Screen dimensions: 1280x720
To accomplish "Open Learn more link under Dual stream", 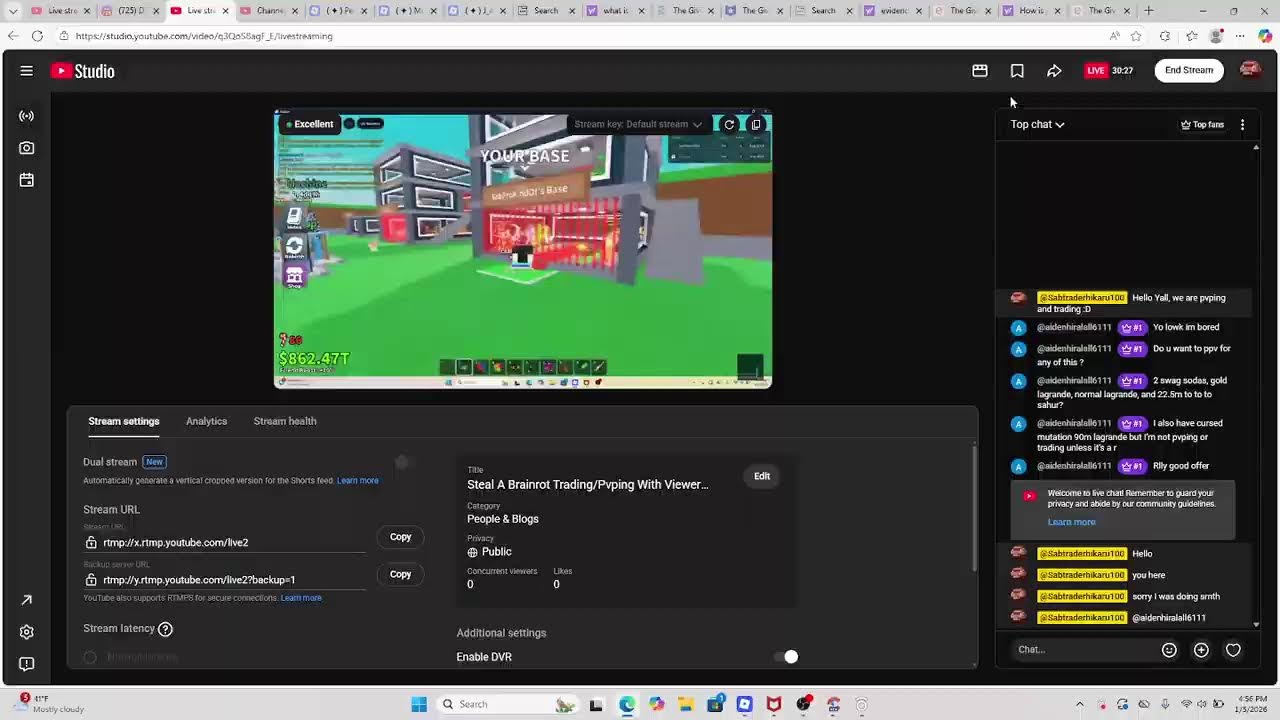I will click(357, 481).
